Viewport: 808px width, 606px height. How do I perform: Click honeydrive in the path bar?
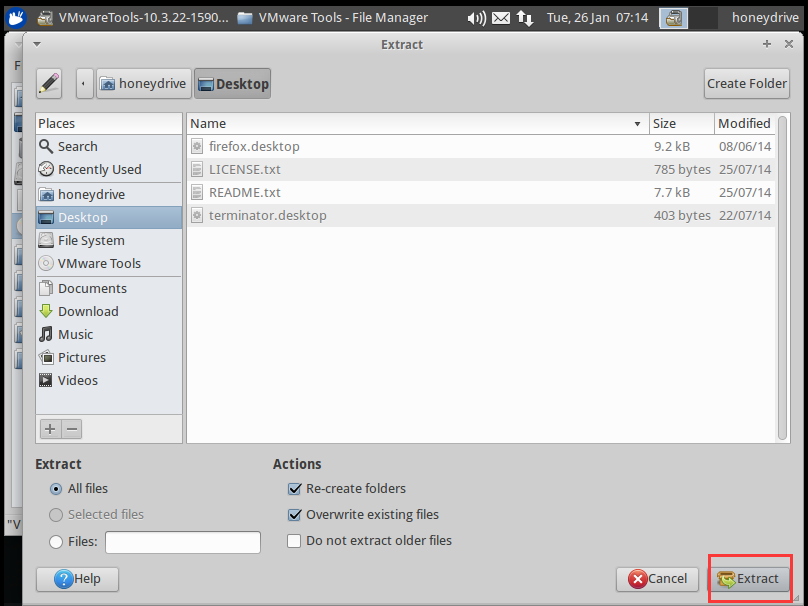point(144,83)
